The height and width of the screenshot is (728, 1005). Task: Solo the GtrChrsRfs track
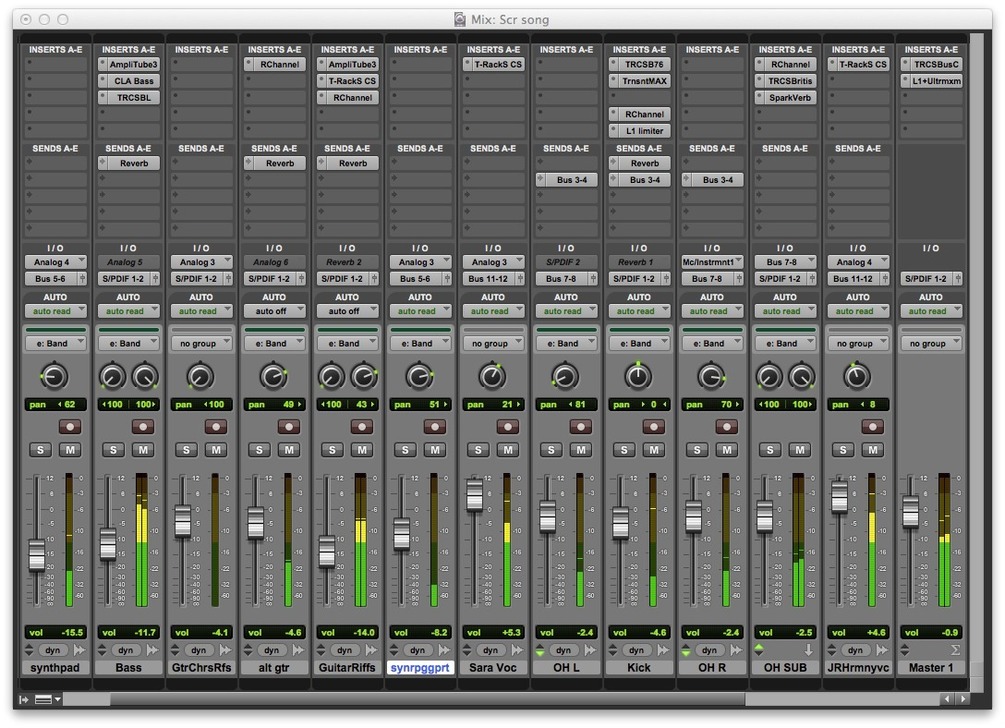[187, 450]
